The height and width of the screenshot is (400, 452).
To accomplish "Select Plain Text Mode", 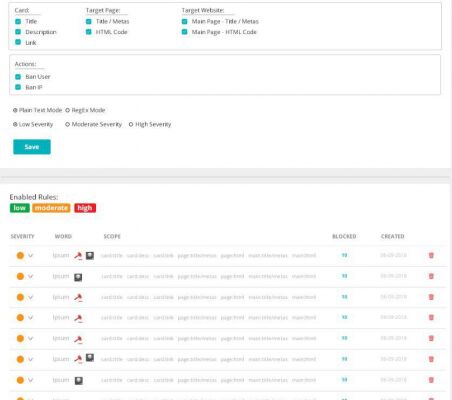I will pyautogui.click(x=15, y=110).
